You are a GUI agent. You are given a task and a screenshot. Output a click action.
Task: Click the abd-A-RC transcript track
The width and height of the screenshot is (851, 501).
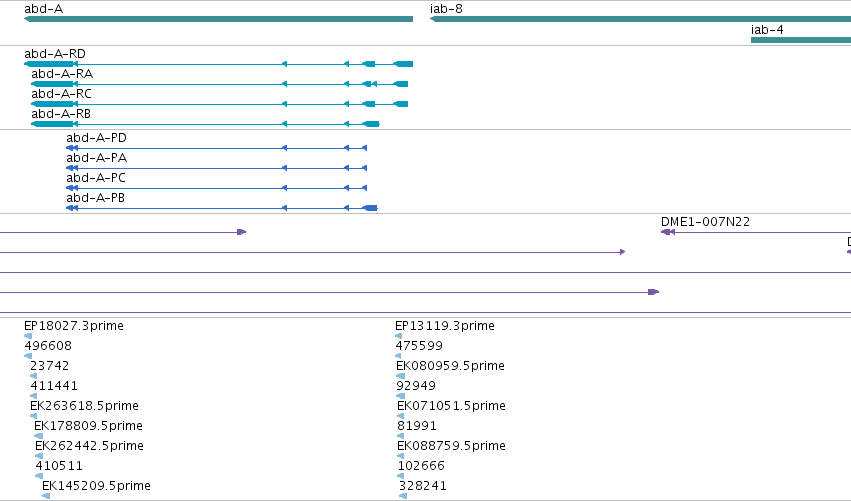[x=219, y=104]
